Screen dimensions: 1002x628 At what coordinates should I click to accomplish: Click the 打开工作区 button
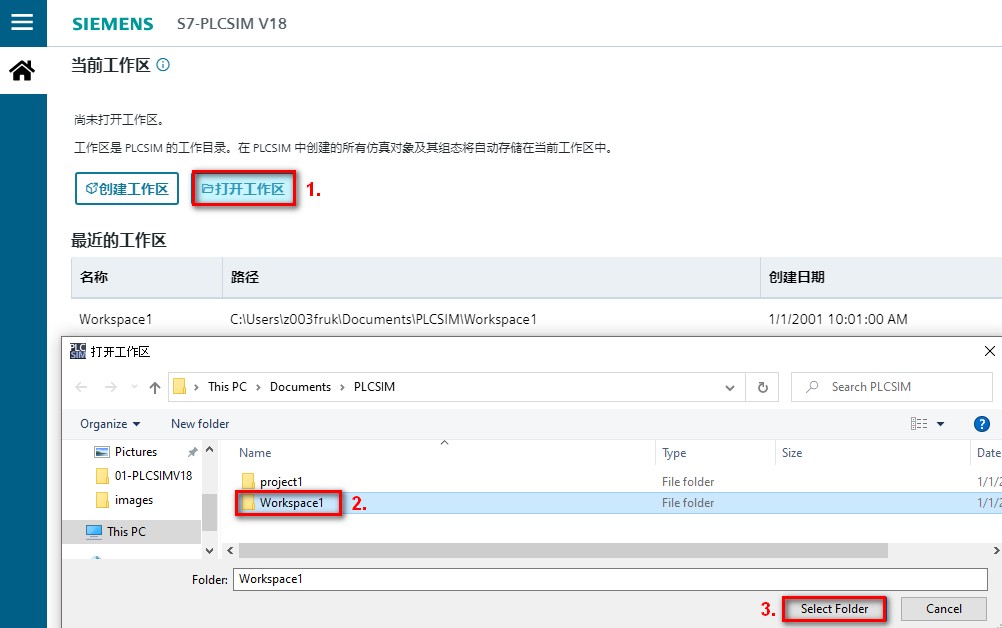coord(243,188)
